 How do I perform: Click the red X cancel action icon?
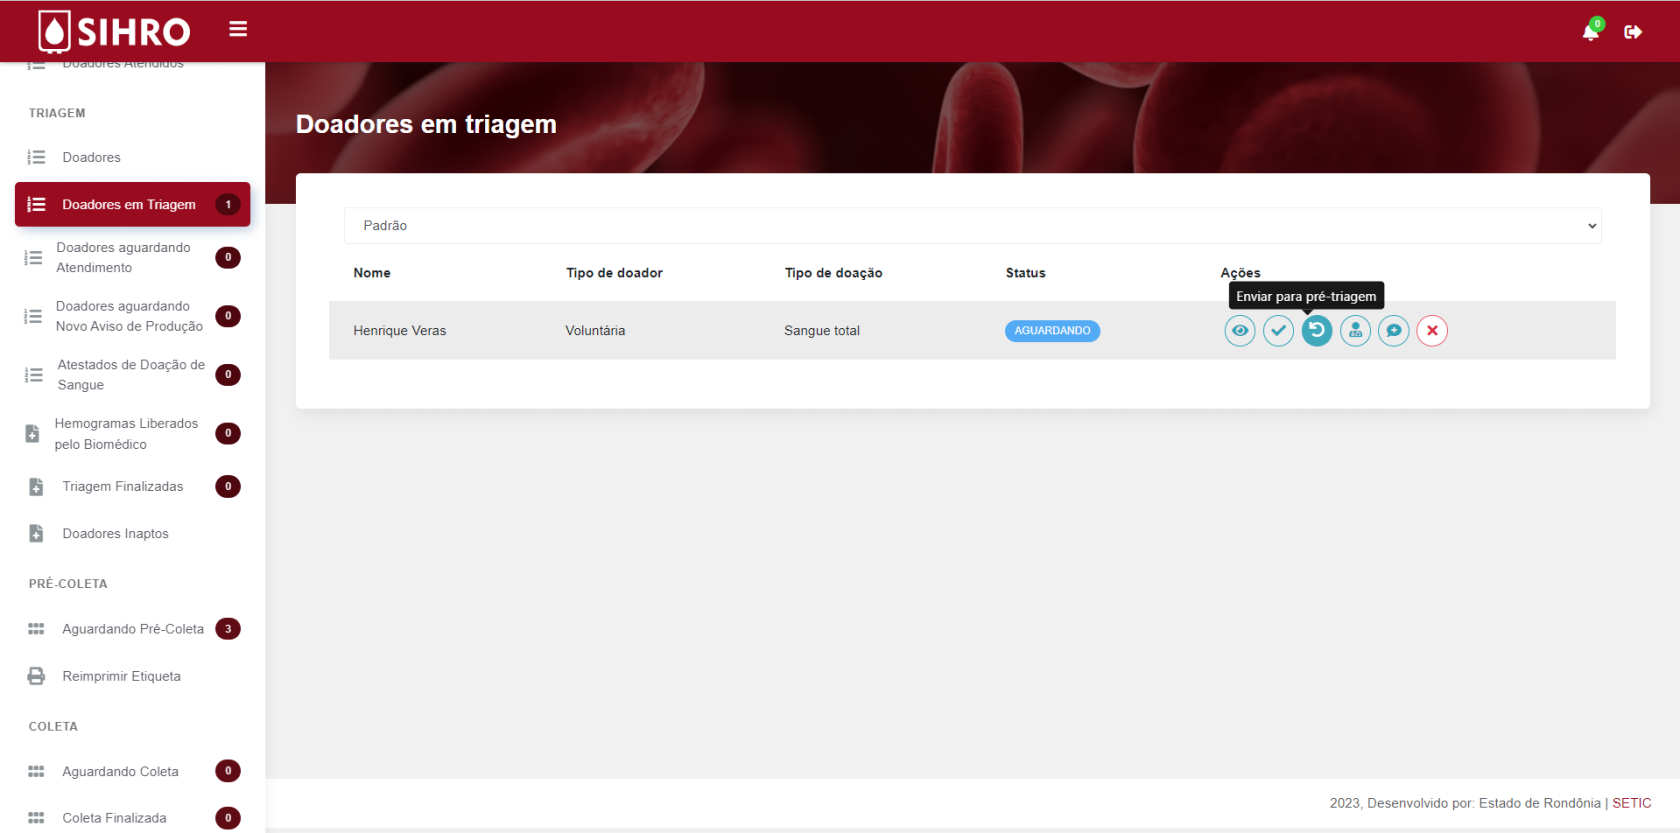click(1432, 331)
